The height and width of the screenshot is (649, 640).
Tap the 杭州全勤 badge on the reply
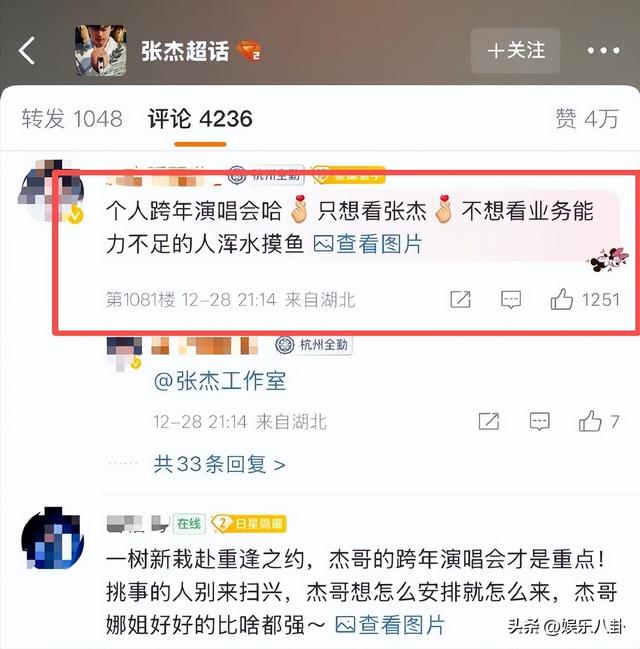[314, 345]
